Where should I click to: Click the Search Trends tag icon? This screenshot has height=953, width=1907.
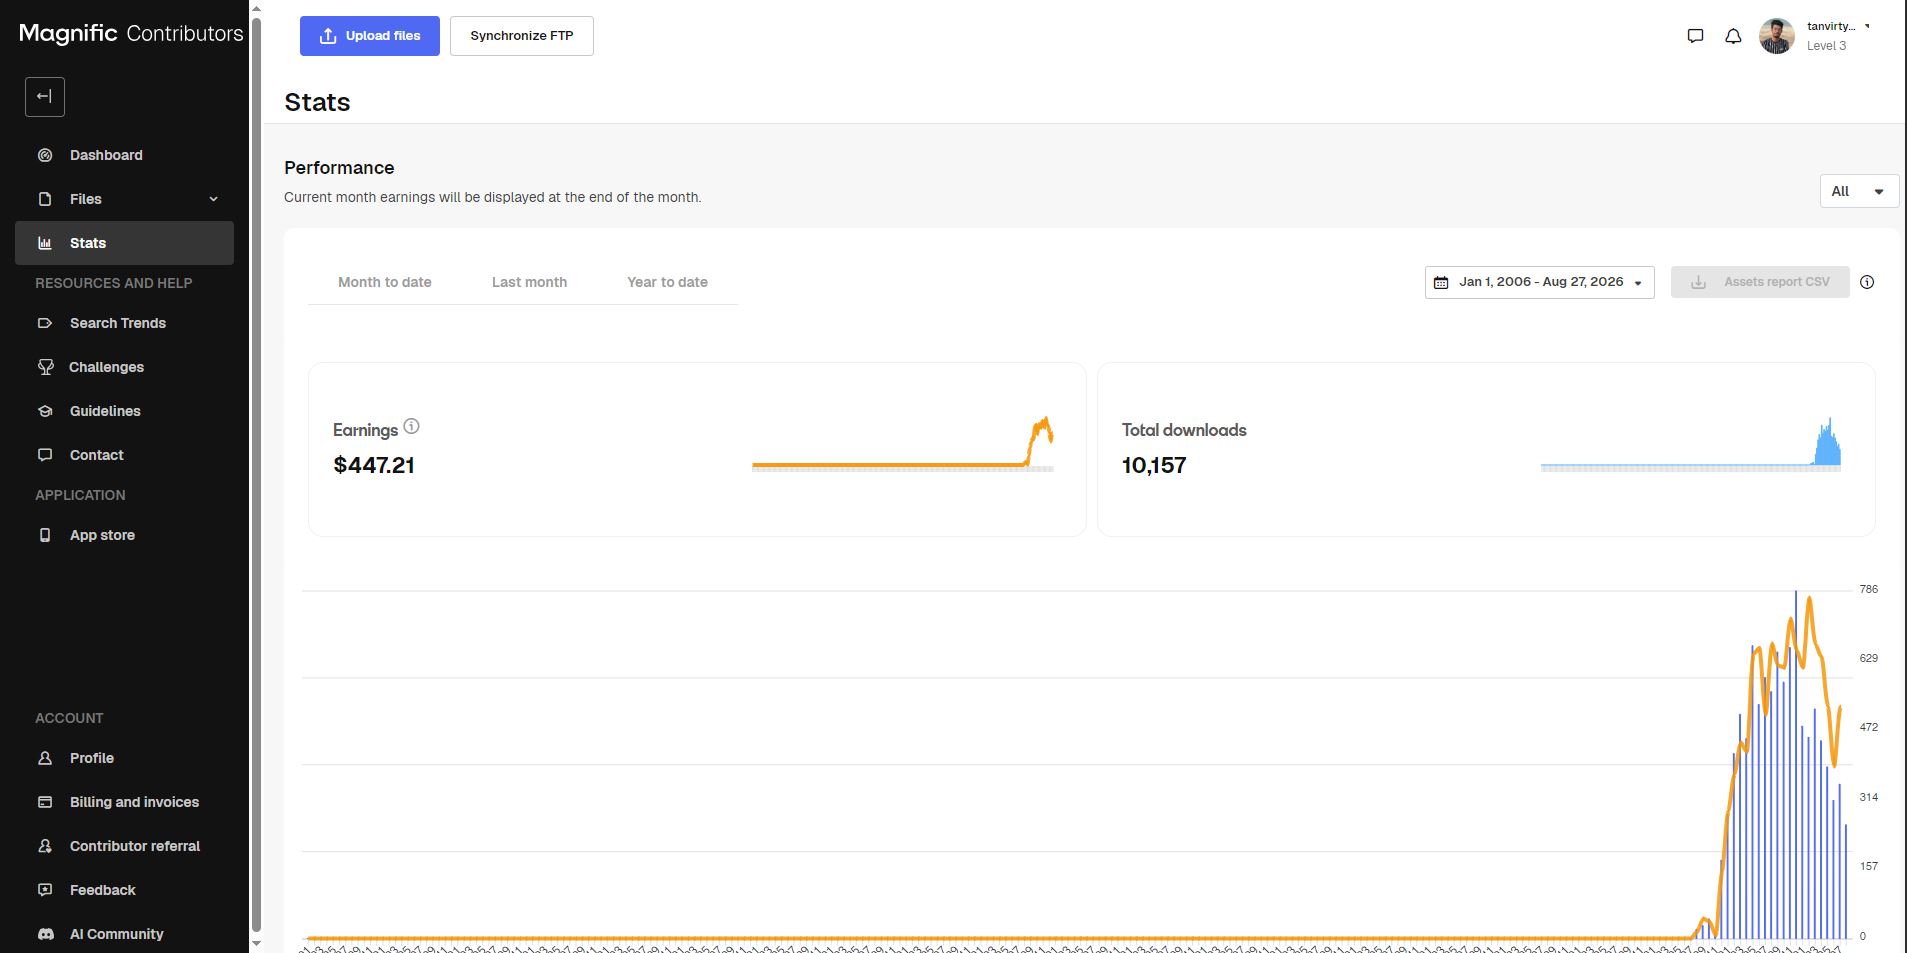pyautogui.click(x=45, y=323)
